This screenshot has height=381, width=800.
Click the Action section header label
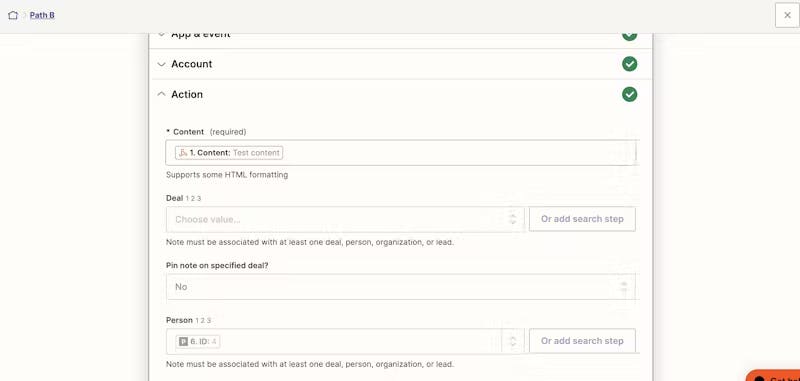coord(187,94)
